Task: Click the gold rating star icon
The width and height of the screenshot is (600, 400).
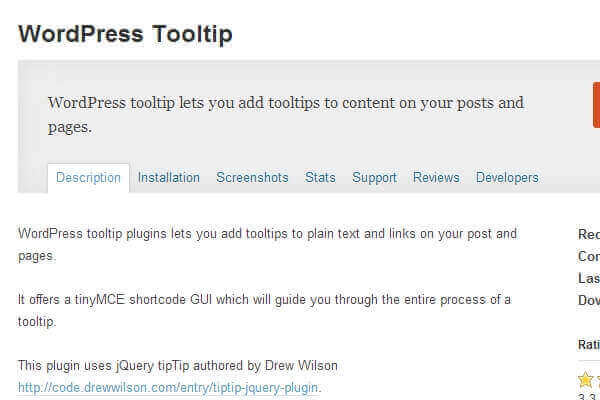Action: tap(586, 379)
